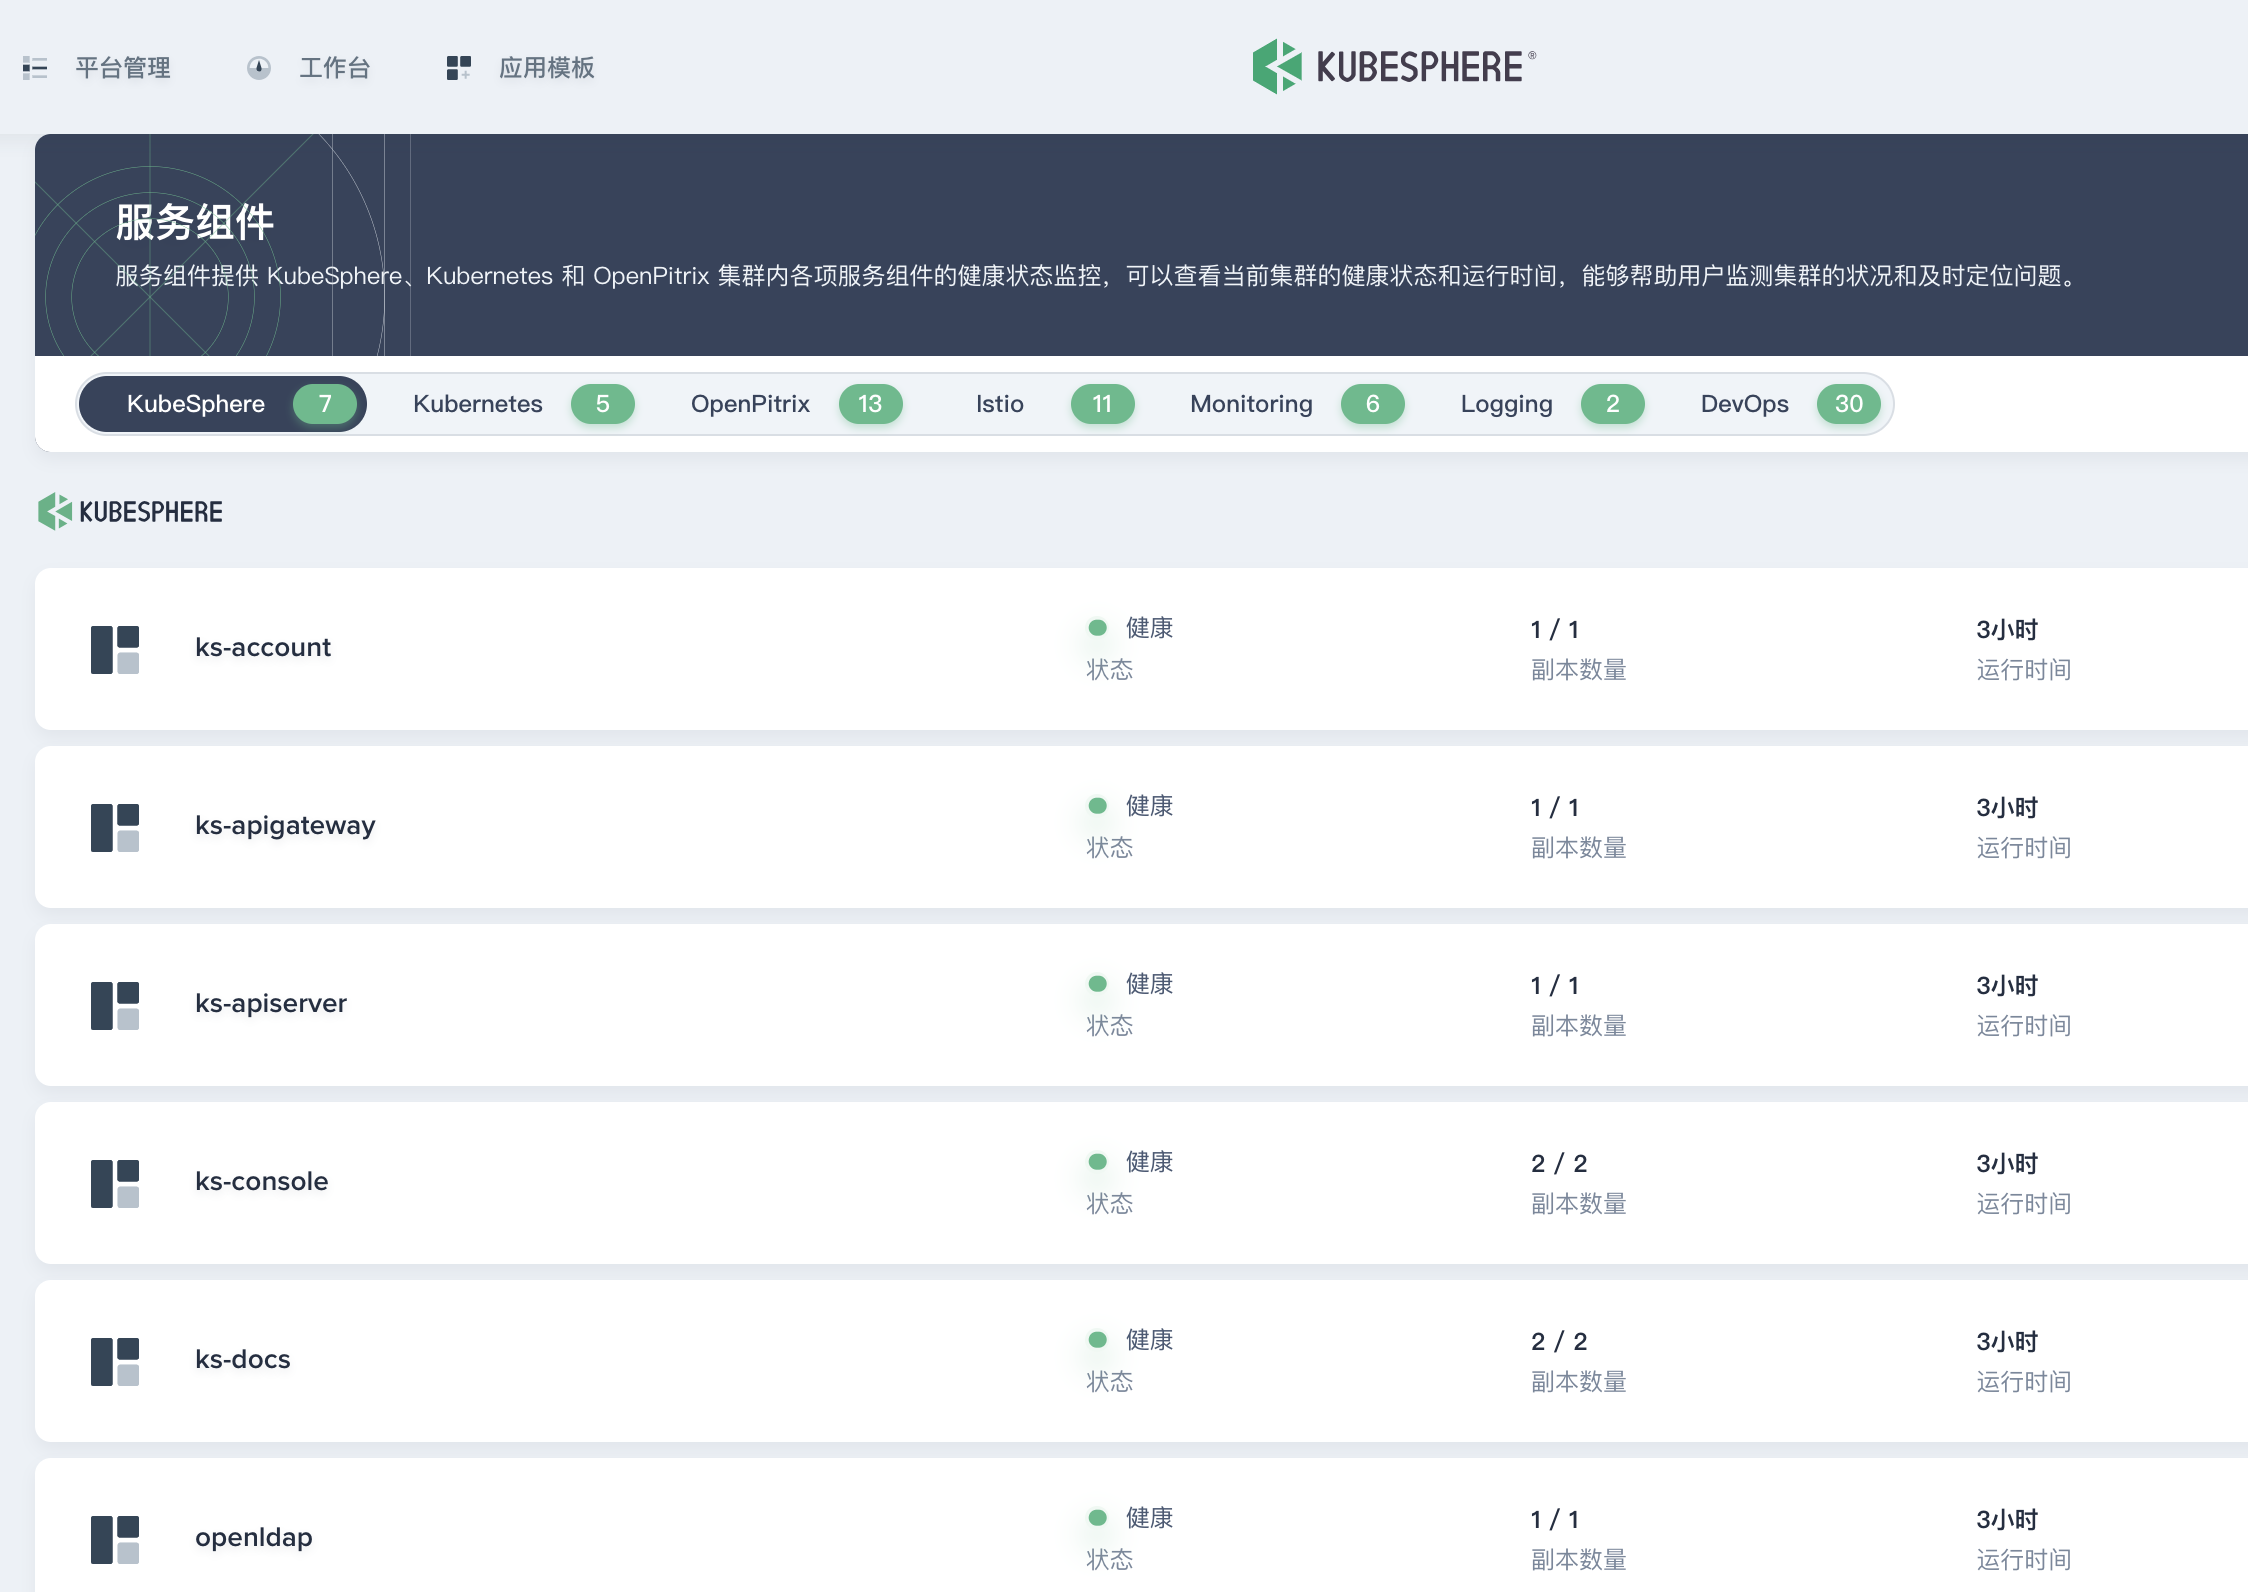The image size is (2248, 1592).
Task: Click the count badge 13 on OpenPitrix
Action: [870, 404]
